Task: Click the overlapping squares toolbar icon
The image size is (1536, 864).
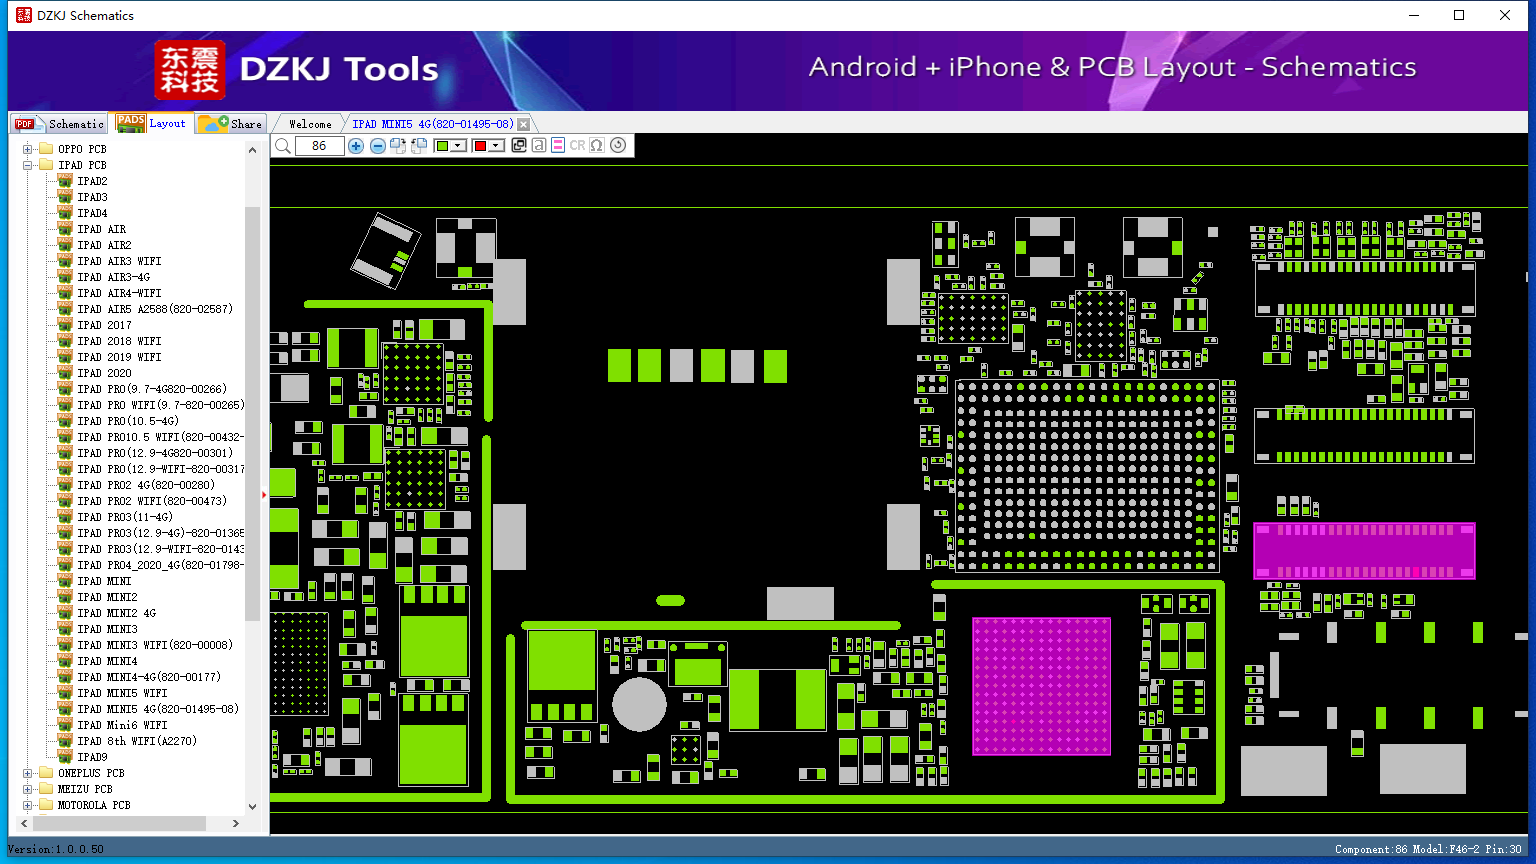Action: [518, 146]
